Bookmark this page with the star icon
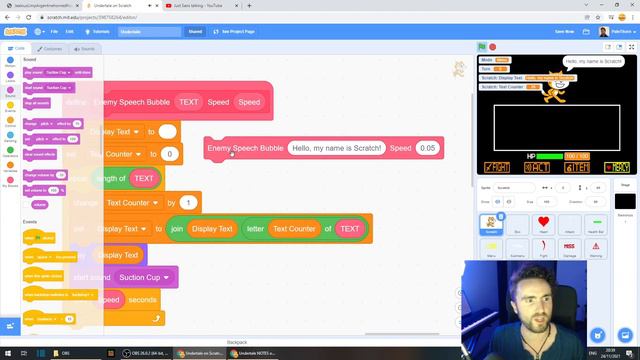This screenshot has height=360, width=640. point(598,18)
